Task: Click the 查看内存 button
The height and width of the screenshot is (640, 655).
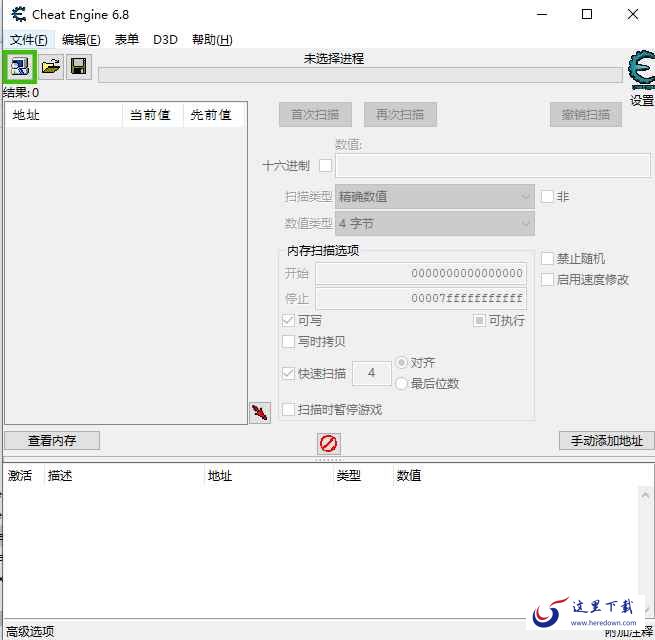Action: 52,440
